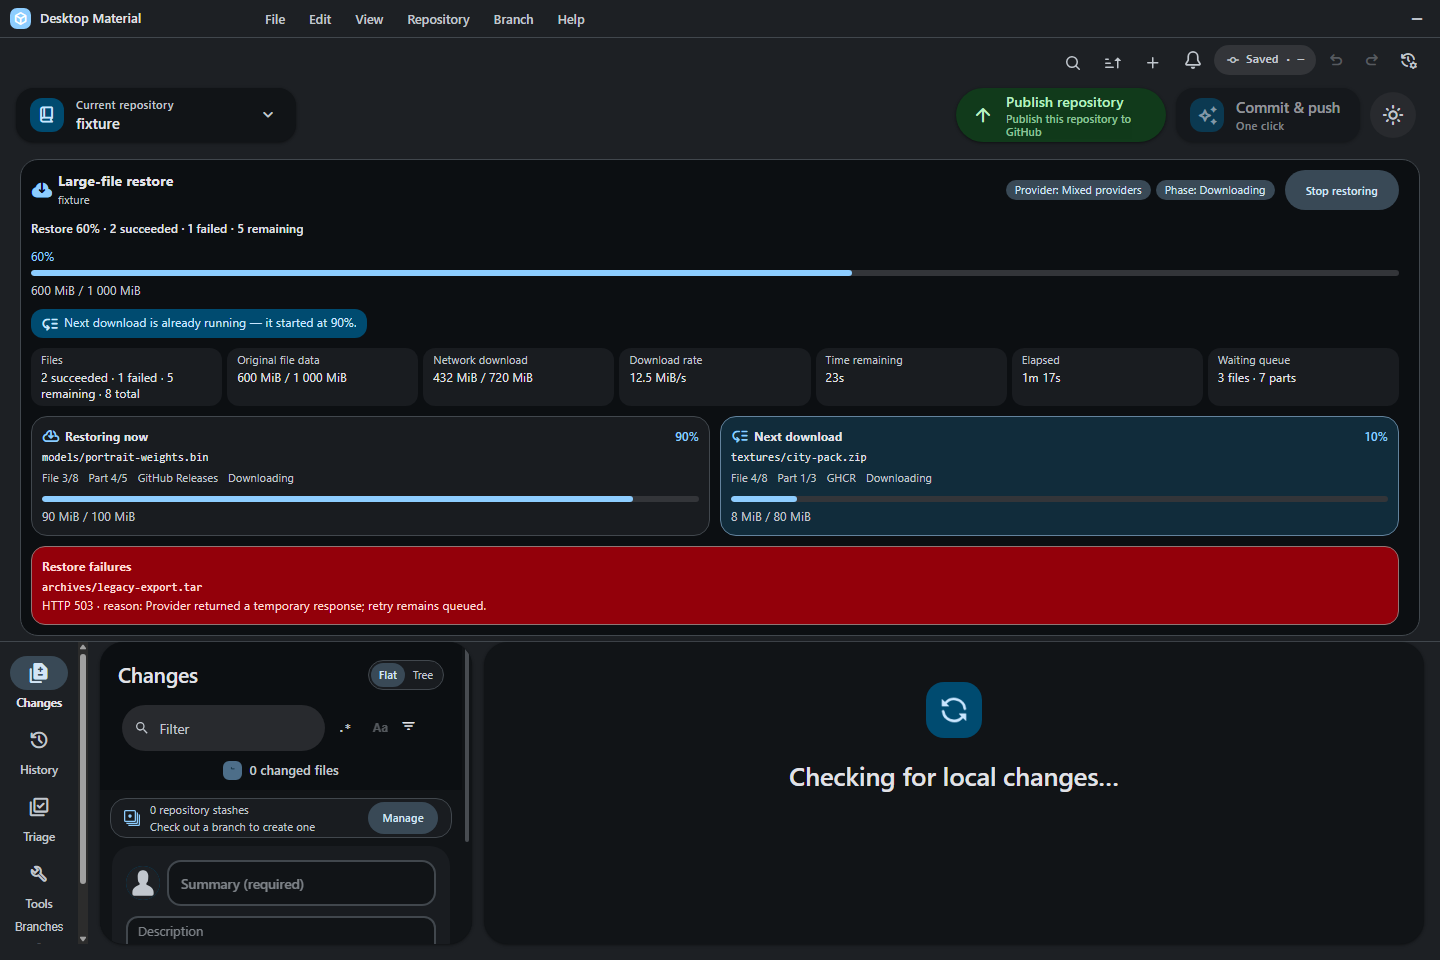Click Manage stashes button
This screenshot has height=960, width=1440.
(x=403, y=818)
